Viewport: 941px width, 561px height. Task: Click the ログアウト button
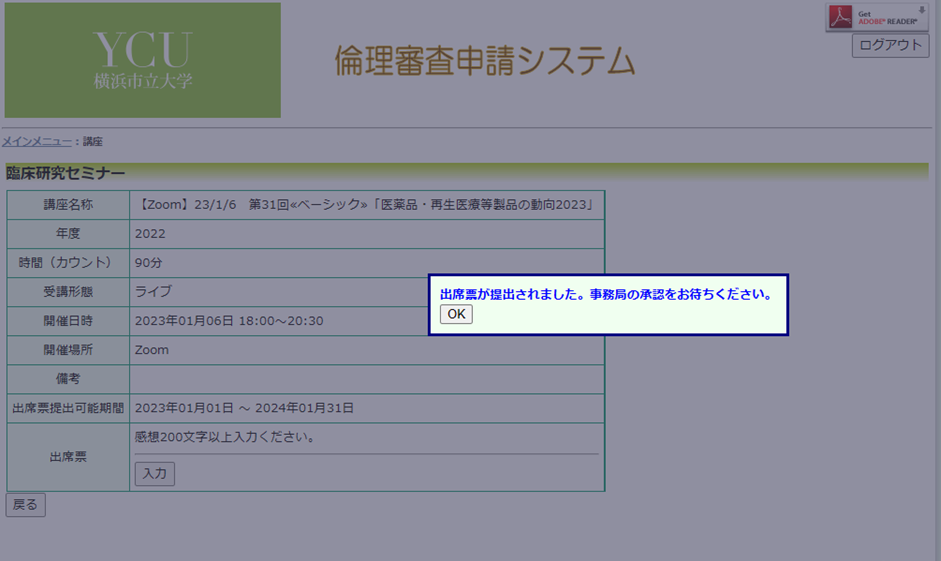[890, 45]
